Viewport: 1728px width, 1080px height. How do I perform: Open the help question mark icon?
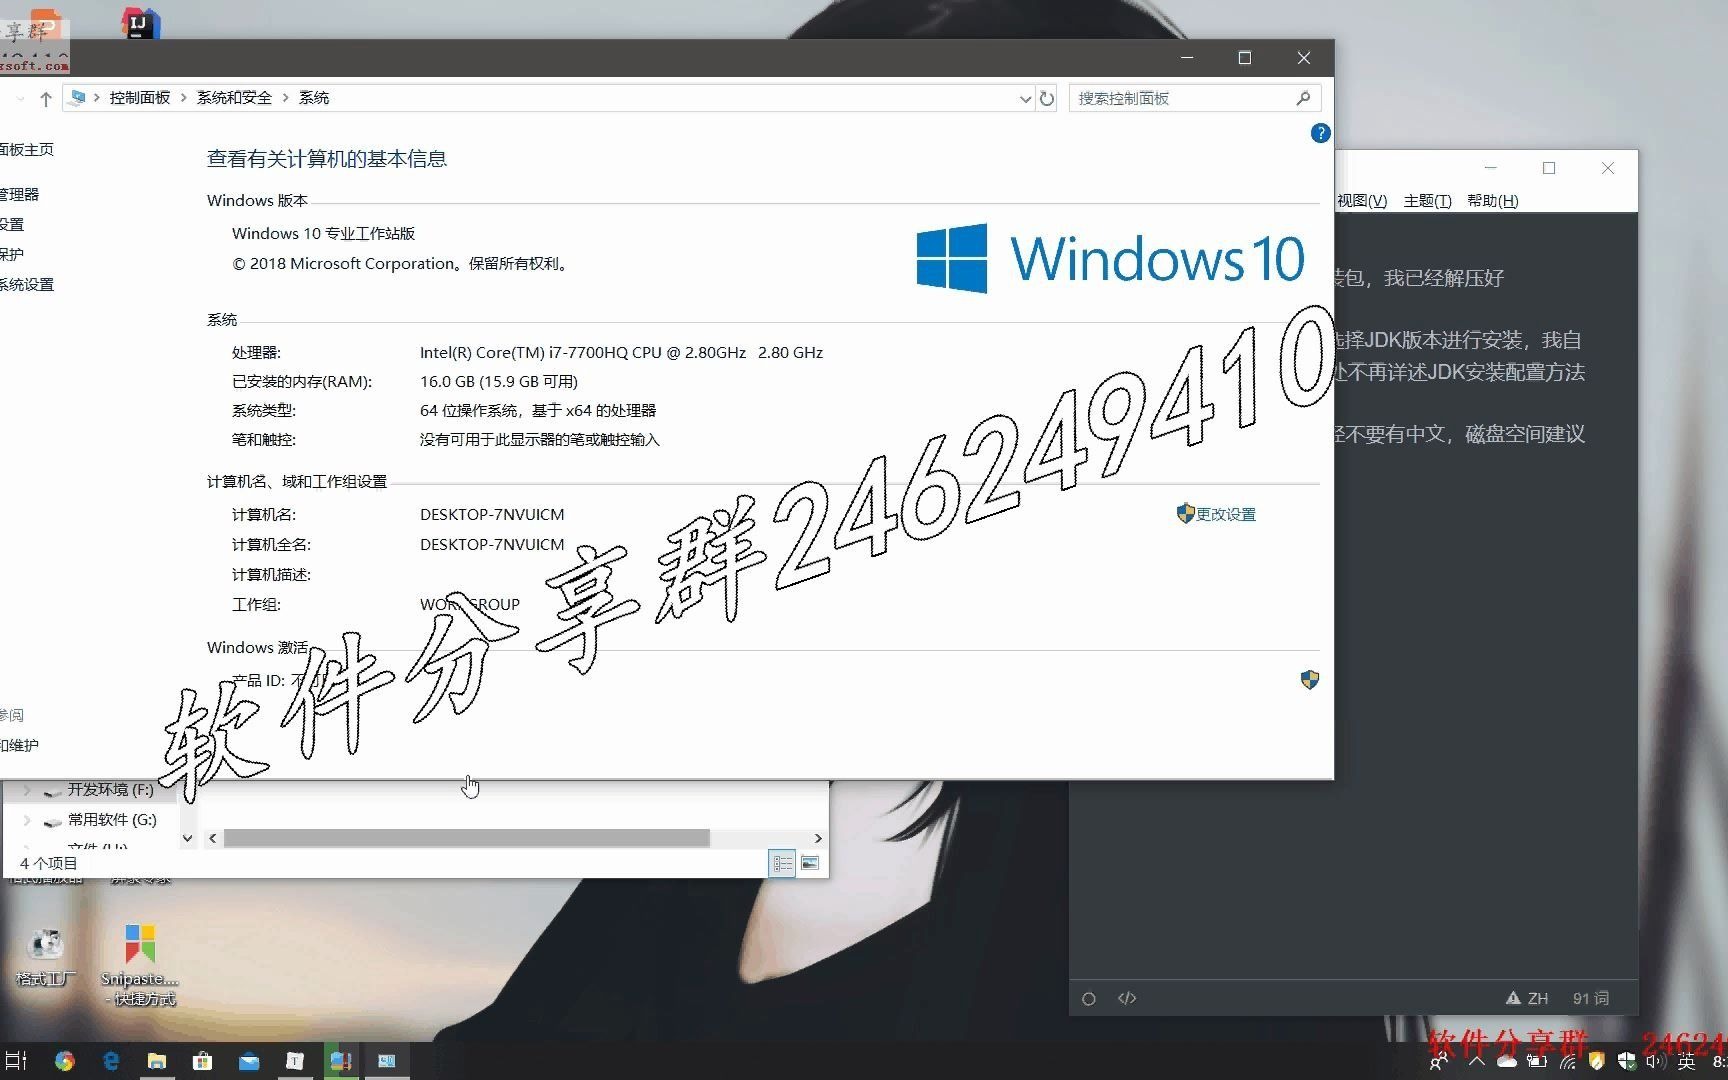tap(1320, 133)
